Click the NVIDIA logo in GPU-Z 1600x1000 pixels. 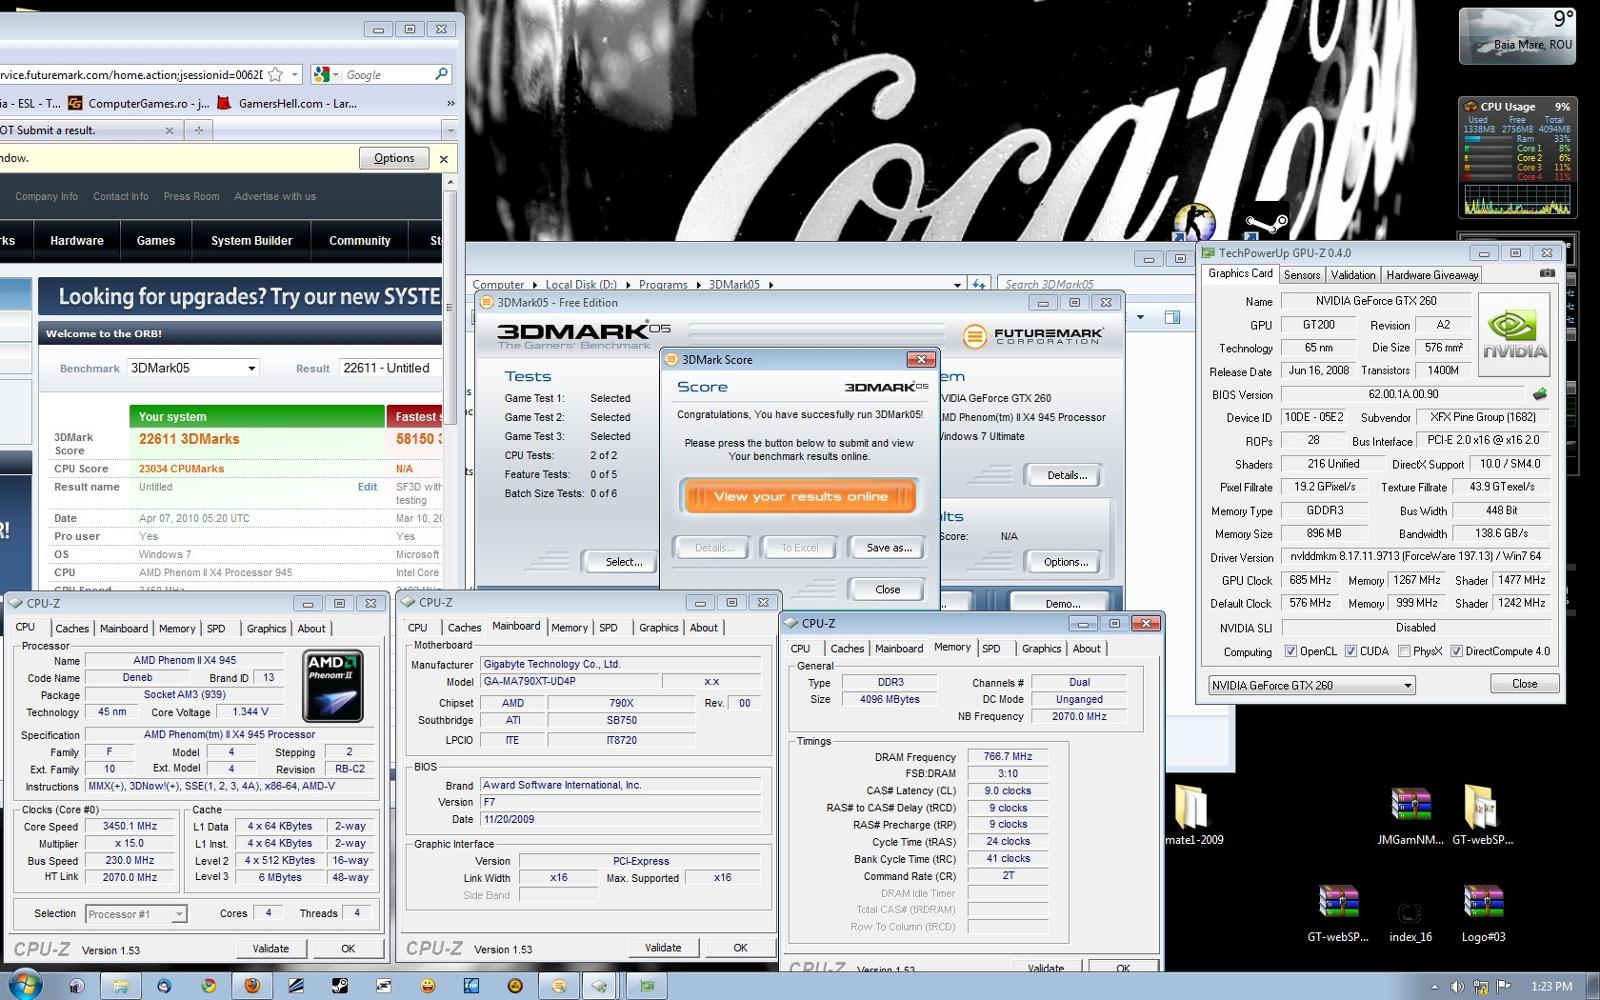(1514, 335)
